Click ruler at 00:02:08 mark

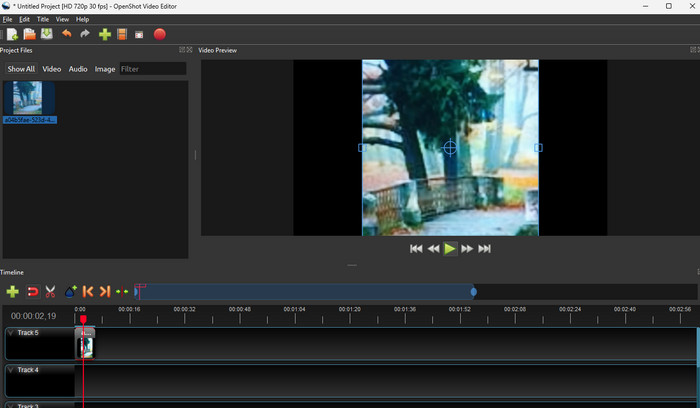[515, 309]
